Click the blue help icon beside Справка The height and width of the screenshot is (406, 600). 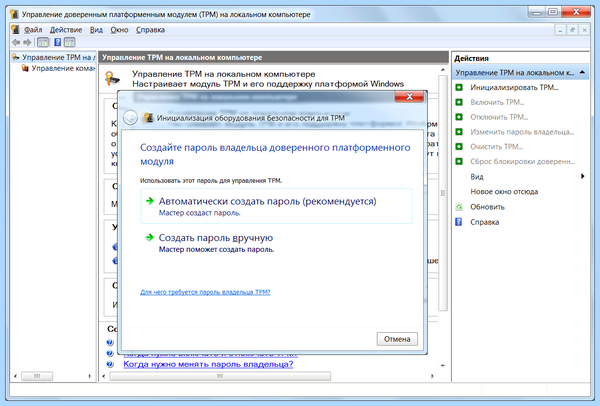point(459,222)
